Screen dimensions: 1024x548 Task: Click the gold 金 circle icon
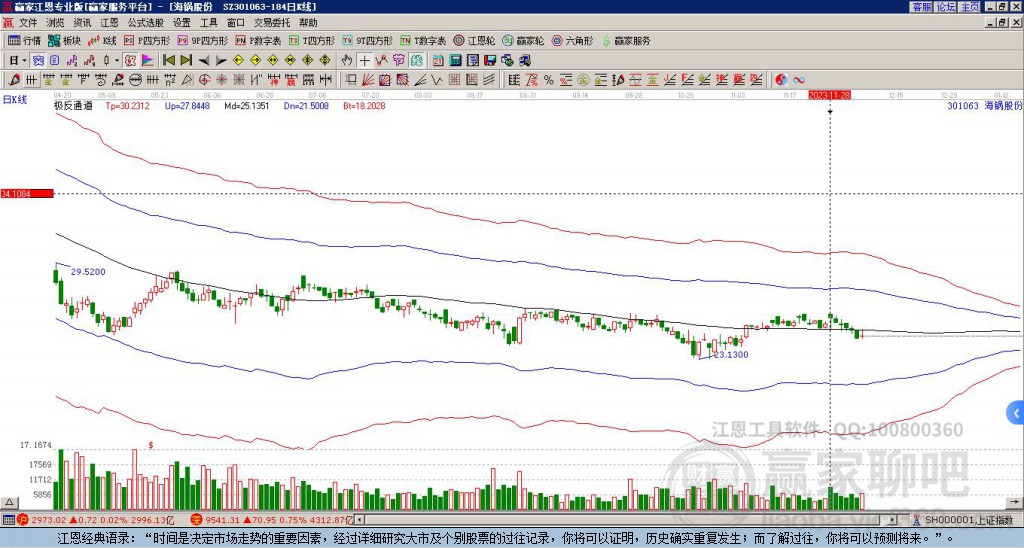click(x=583, y=80)
